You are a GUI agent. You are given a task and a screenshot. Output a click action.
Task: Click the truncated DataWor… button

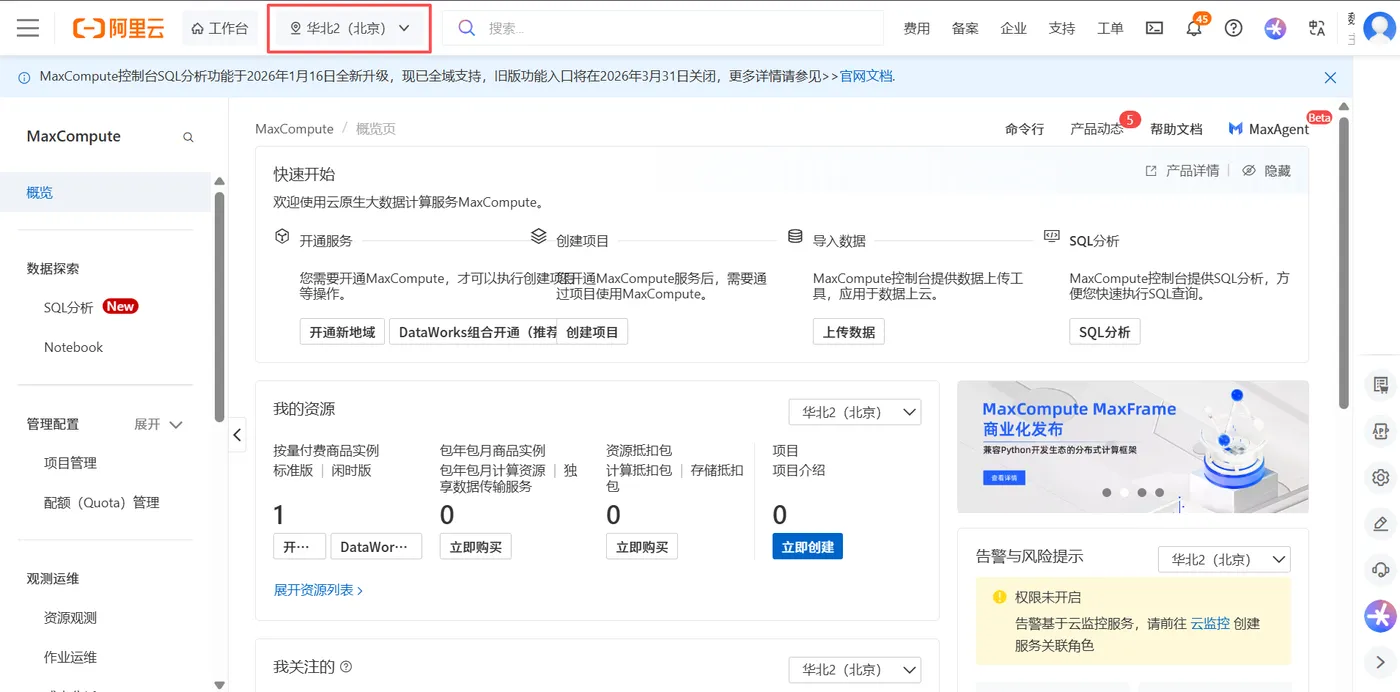tap(376, 547)
